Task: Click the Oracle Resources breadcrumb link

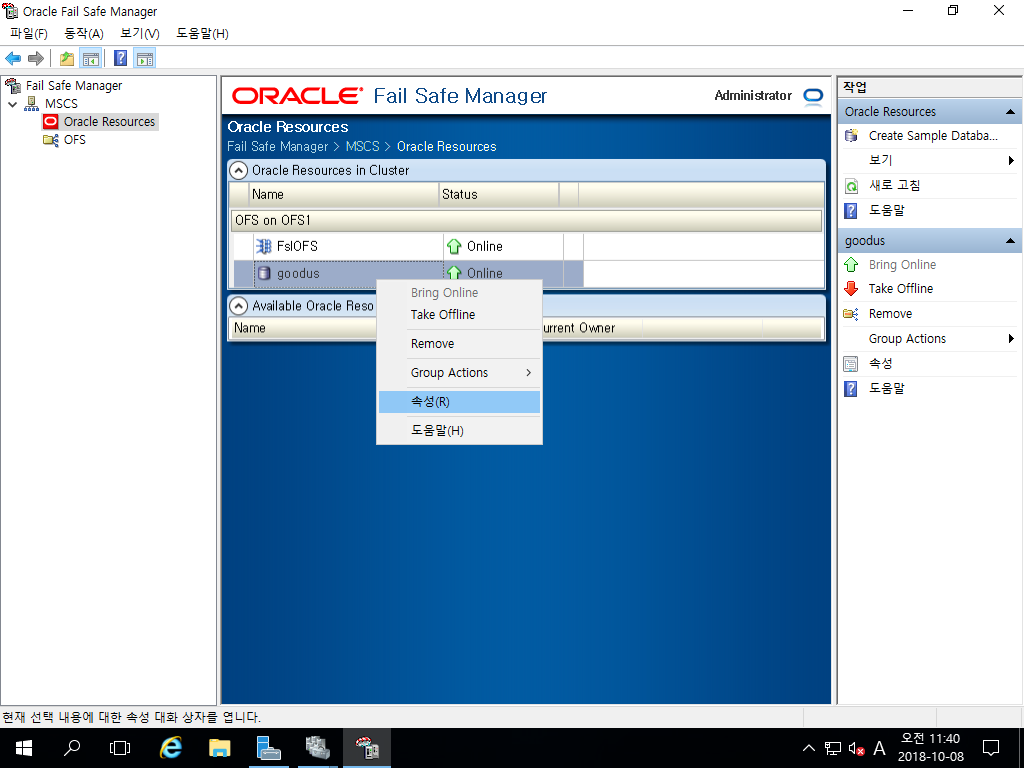Action: click(447, 147)
